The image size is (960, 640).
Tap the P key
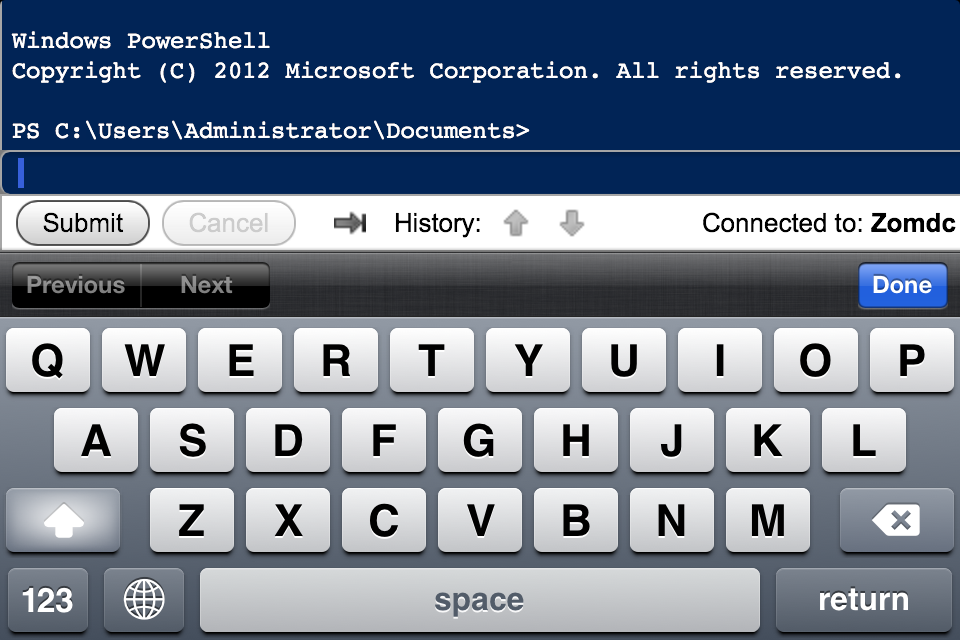coord(912,360)
